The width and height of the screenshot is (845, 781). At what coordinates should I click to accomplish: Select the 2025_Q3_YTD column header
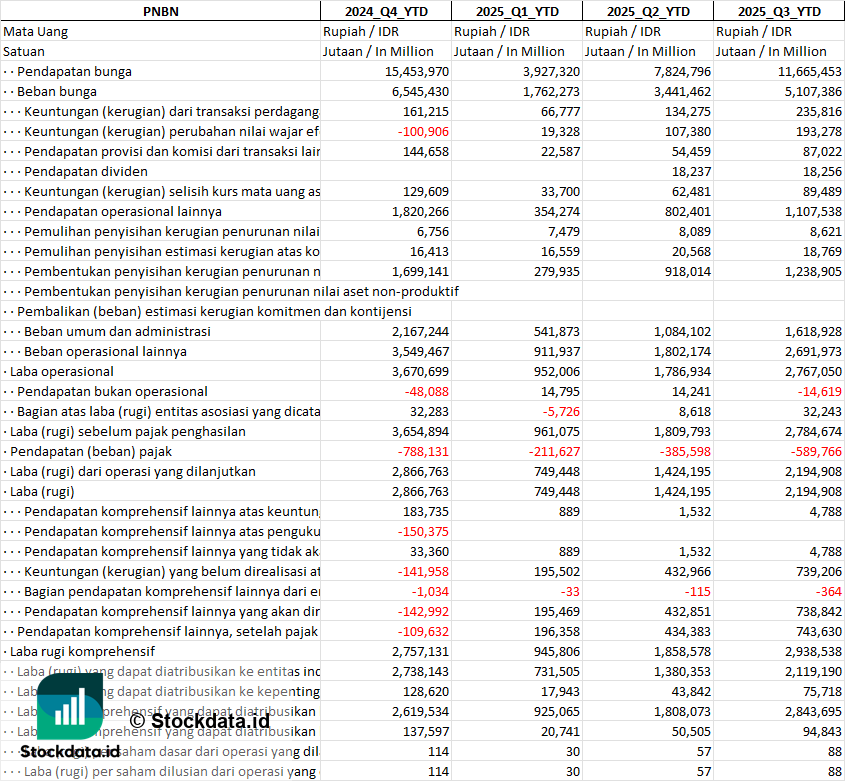pos(779,11)
